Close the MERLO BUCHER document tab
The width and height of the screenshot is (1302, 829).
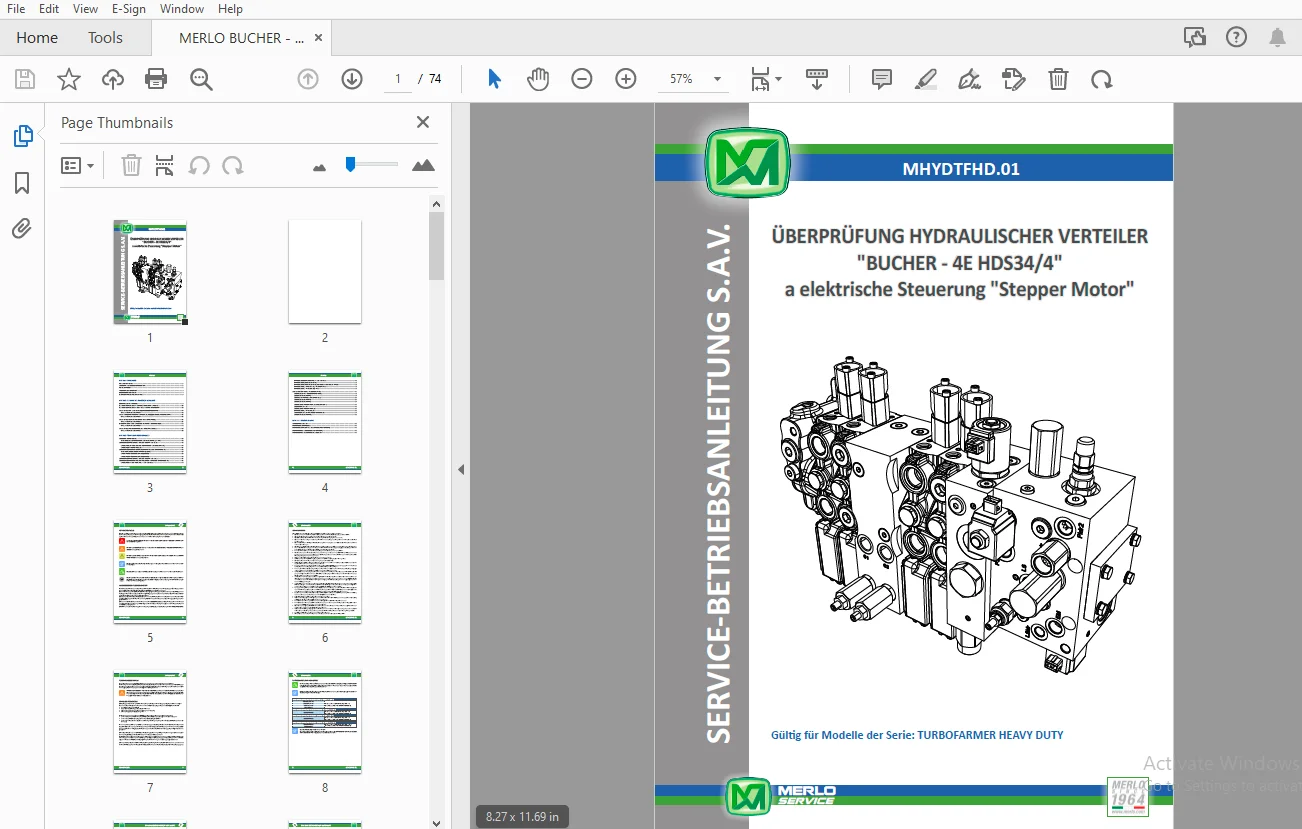[319, 38]
